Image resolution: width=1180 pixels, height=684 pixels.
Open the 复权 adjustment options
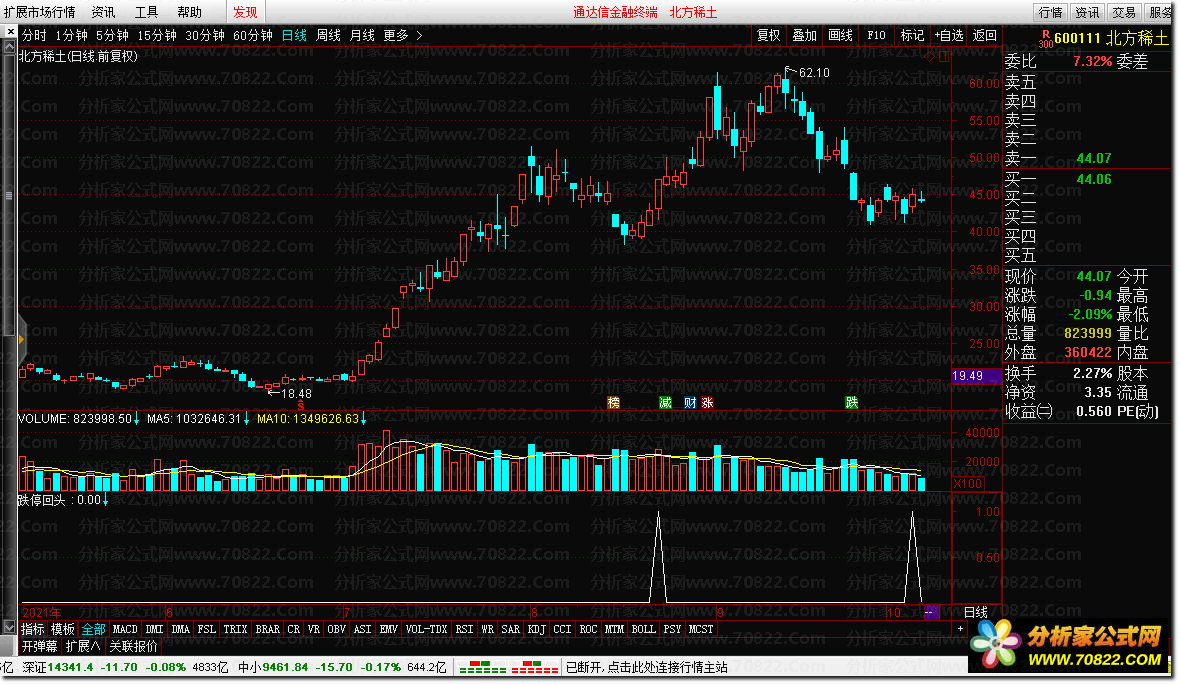[768, 35]
